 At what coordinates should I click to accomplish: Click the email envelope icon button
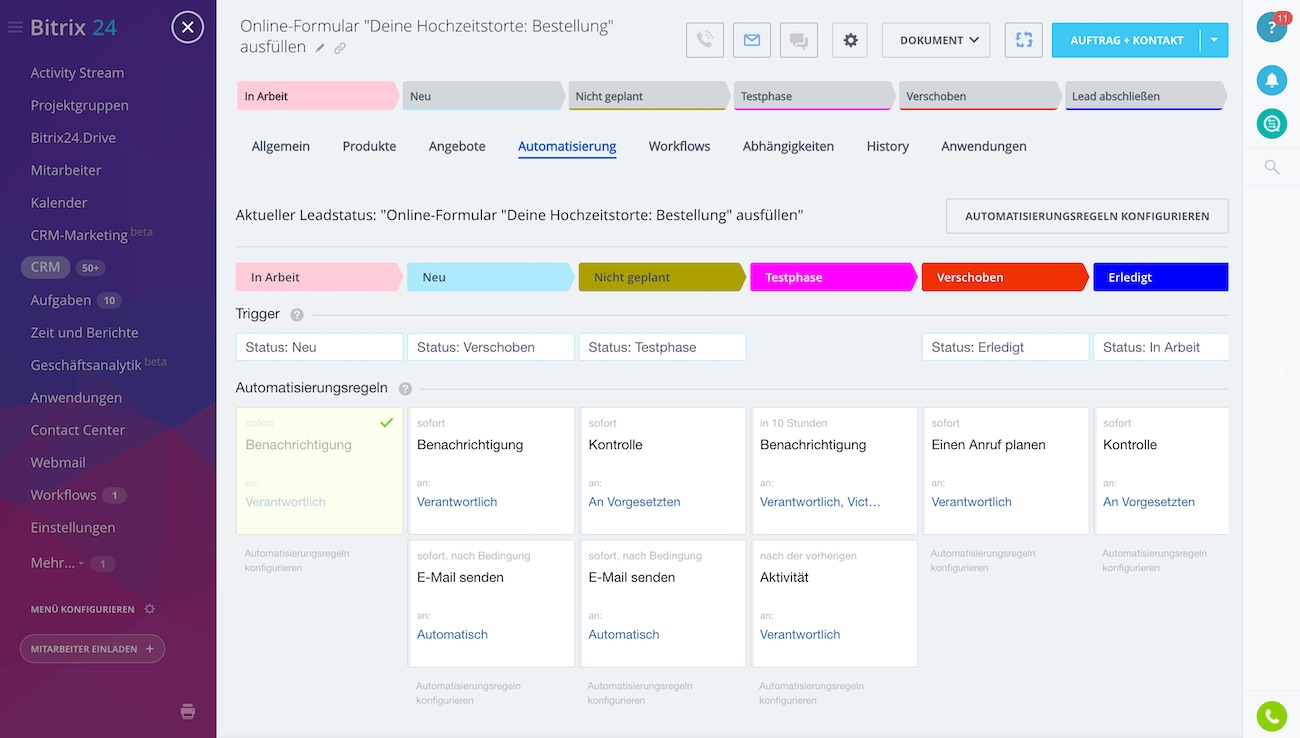(x=752, y=40)
